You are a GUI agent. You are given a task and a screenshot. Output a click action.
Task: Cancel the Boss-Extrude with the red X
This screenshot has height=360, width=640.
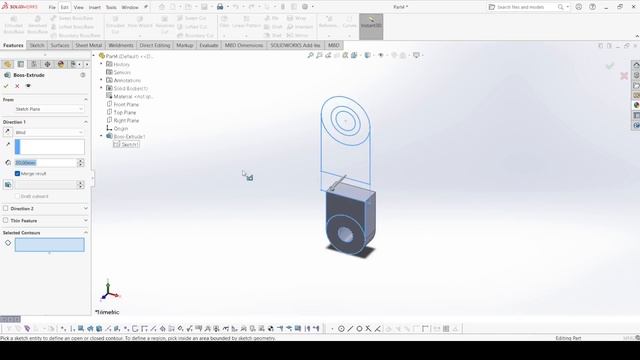17,86
